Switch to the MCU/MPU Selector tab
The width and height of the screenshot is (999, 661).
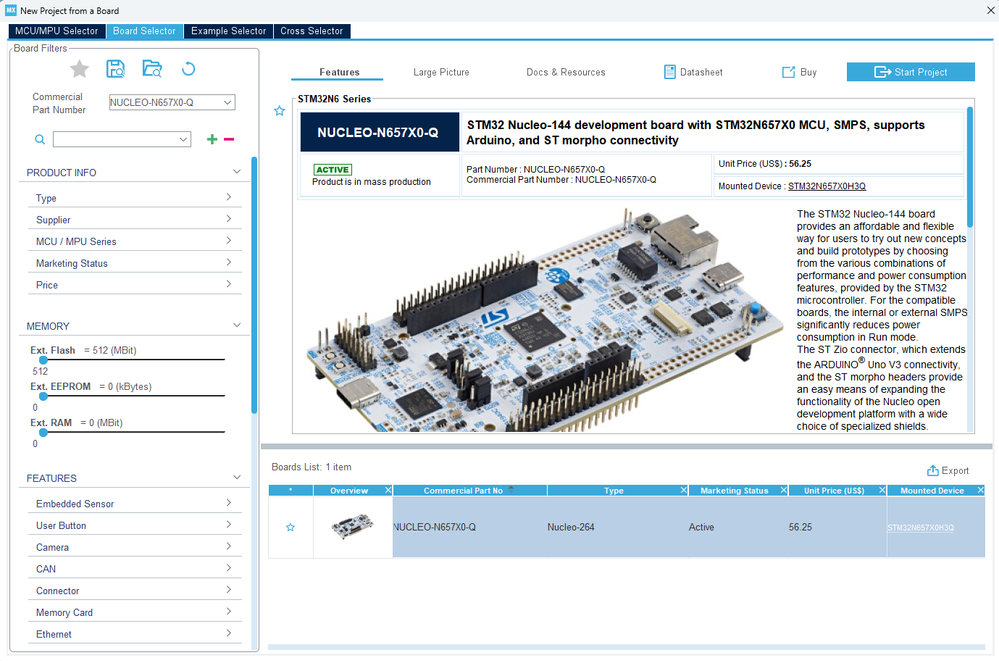tap(57, 31)
